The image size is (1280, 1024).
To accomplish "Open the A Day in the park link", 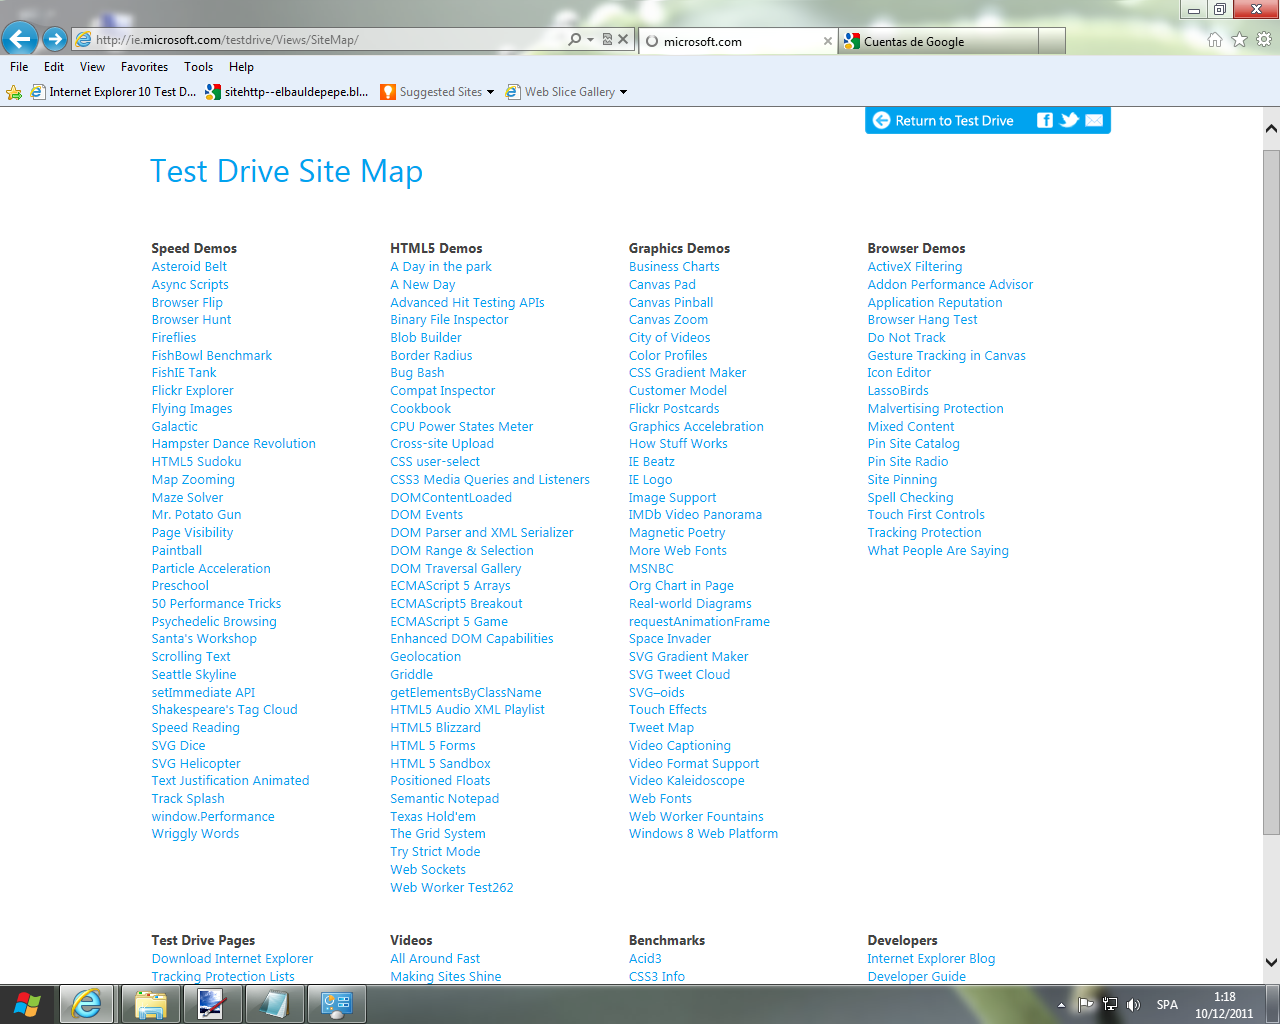I will [441, 267].
